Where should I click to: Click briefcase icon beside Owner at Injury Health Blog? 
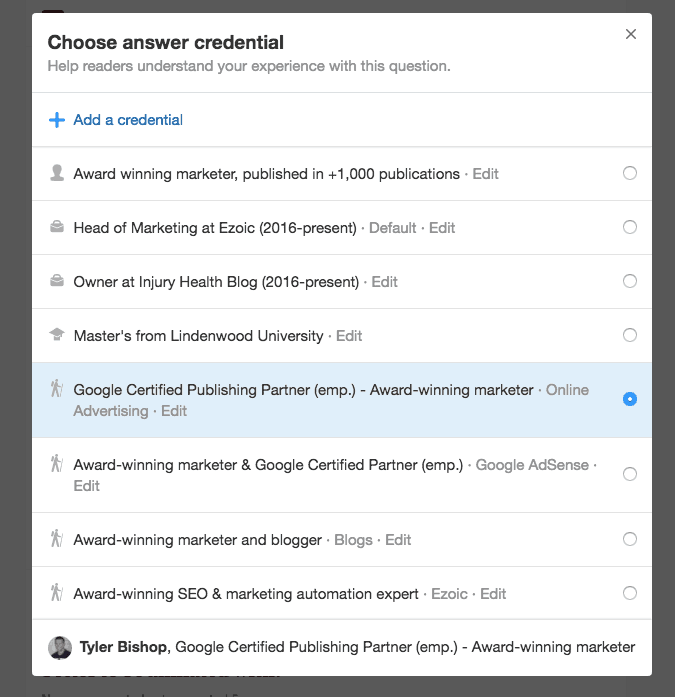57,282
